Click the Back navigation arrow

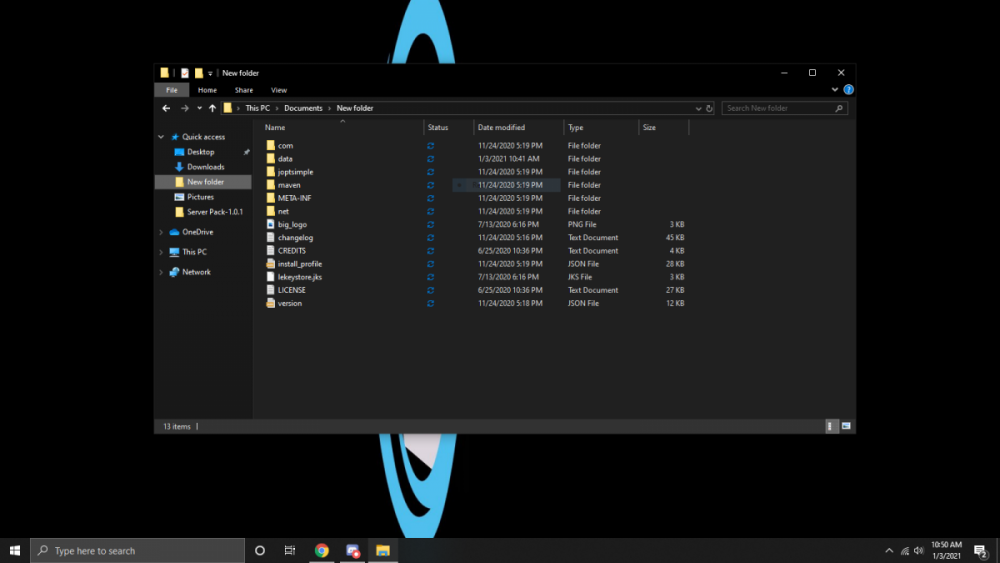point(166,108)
